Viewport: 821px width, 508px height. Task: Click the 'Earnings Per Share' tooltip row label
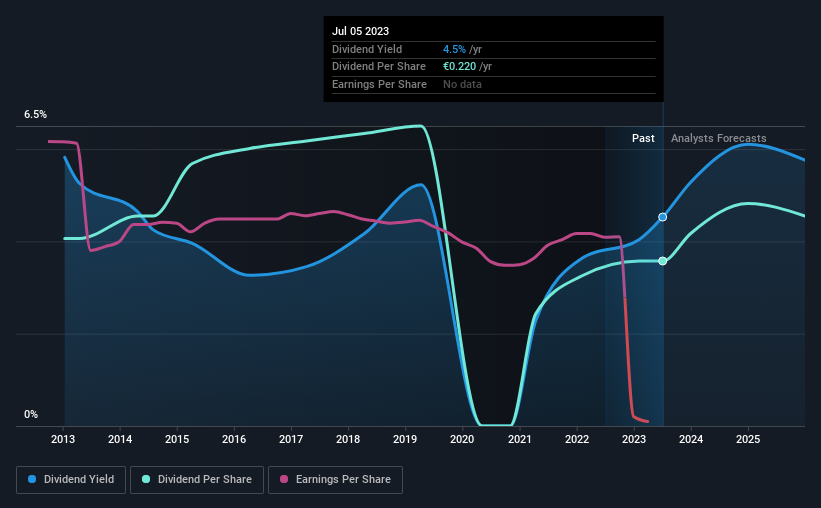pyautogui.click(x=379, y=84)
